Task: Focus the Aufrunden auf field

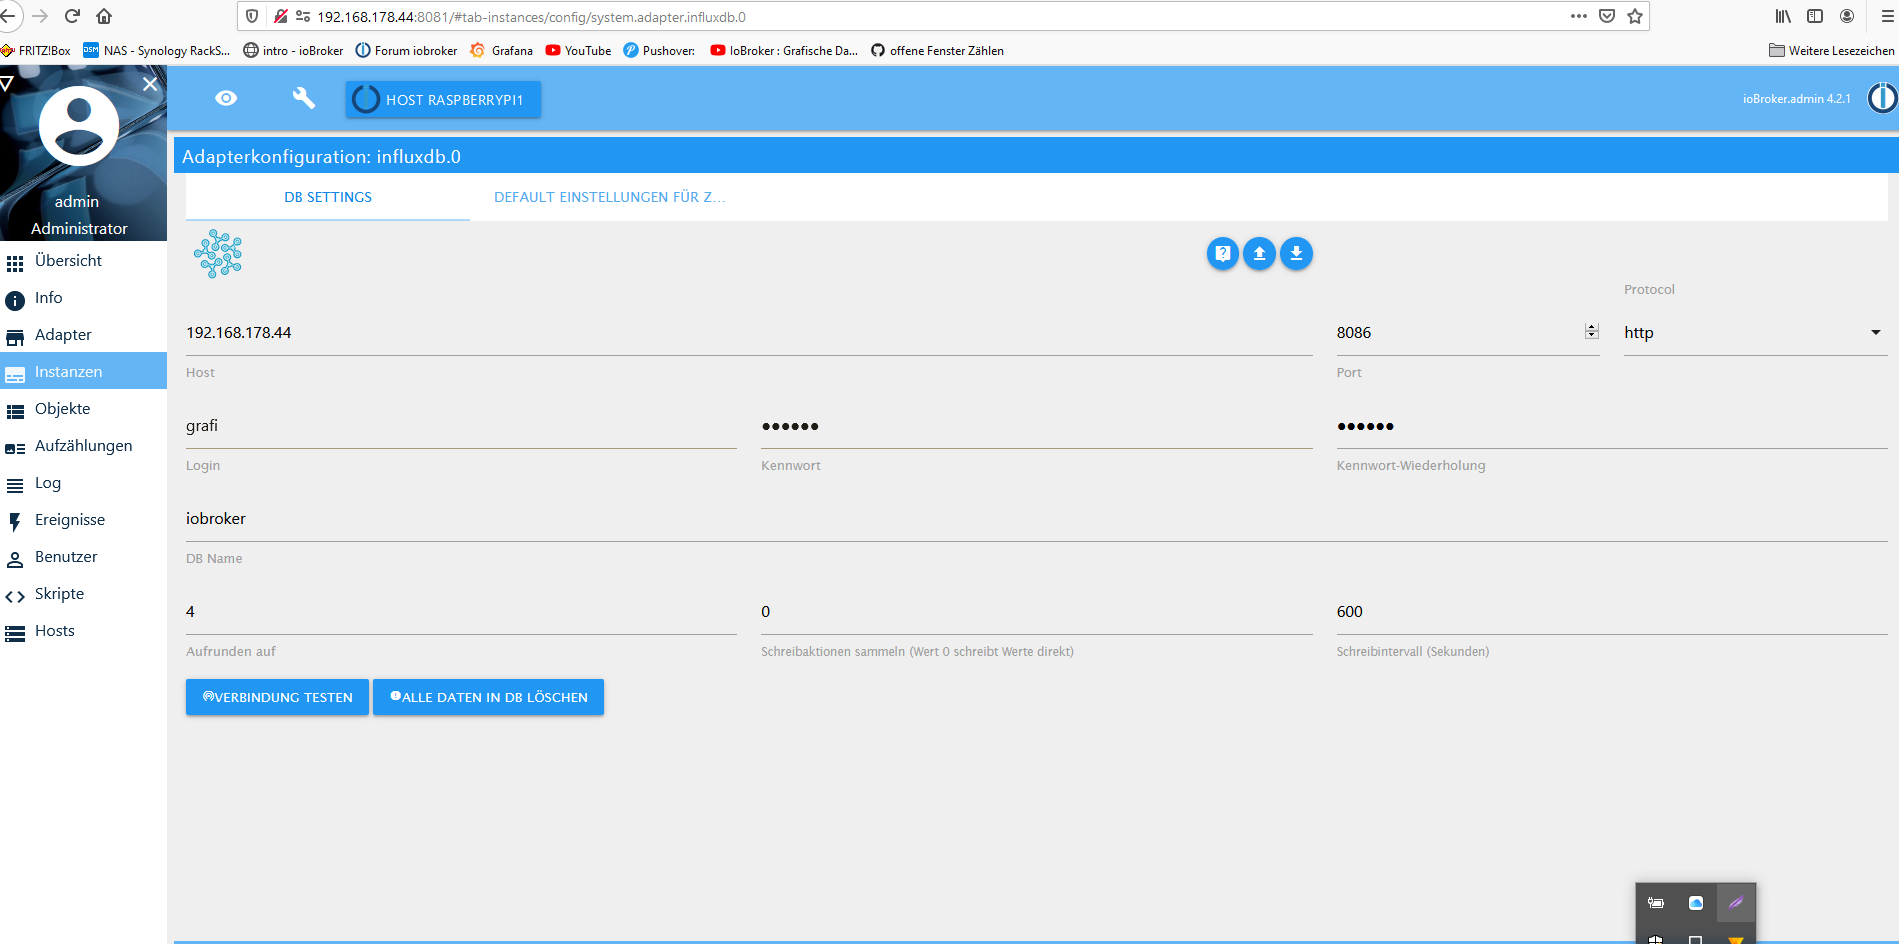Action: click(x=461, y=612)
